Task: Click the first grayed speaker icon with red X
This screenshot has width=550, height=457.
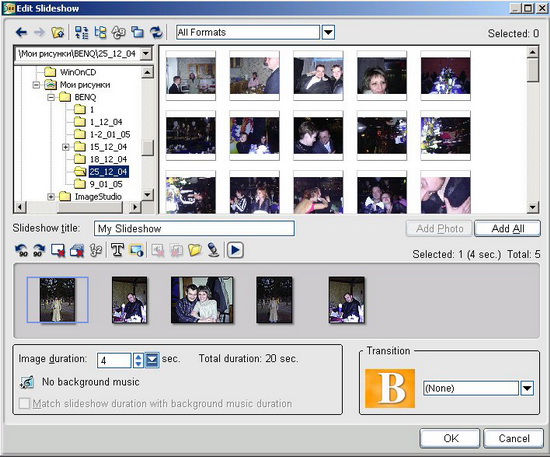Action: click(x=157, y=250)
